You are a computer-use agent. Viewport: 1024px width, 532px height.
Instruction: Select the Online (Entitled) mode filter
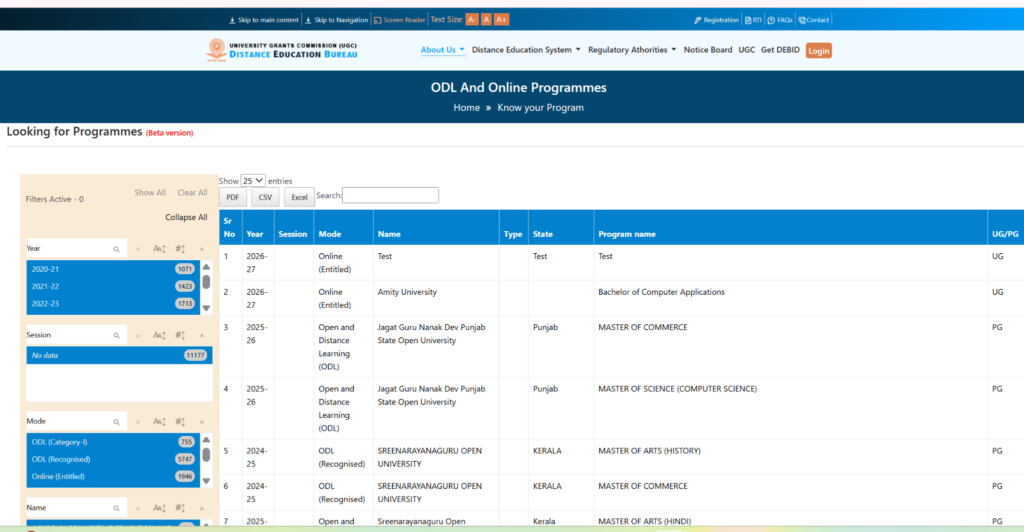point(113,477)
